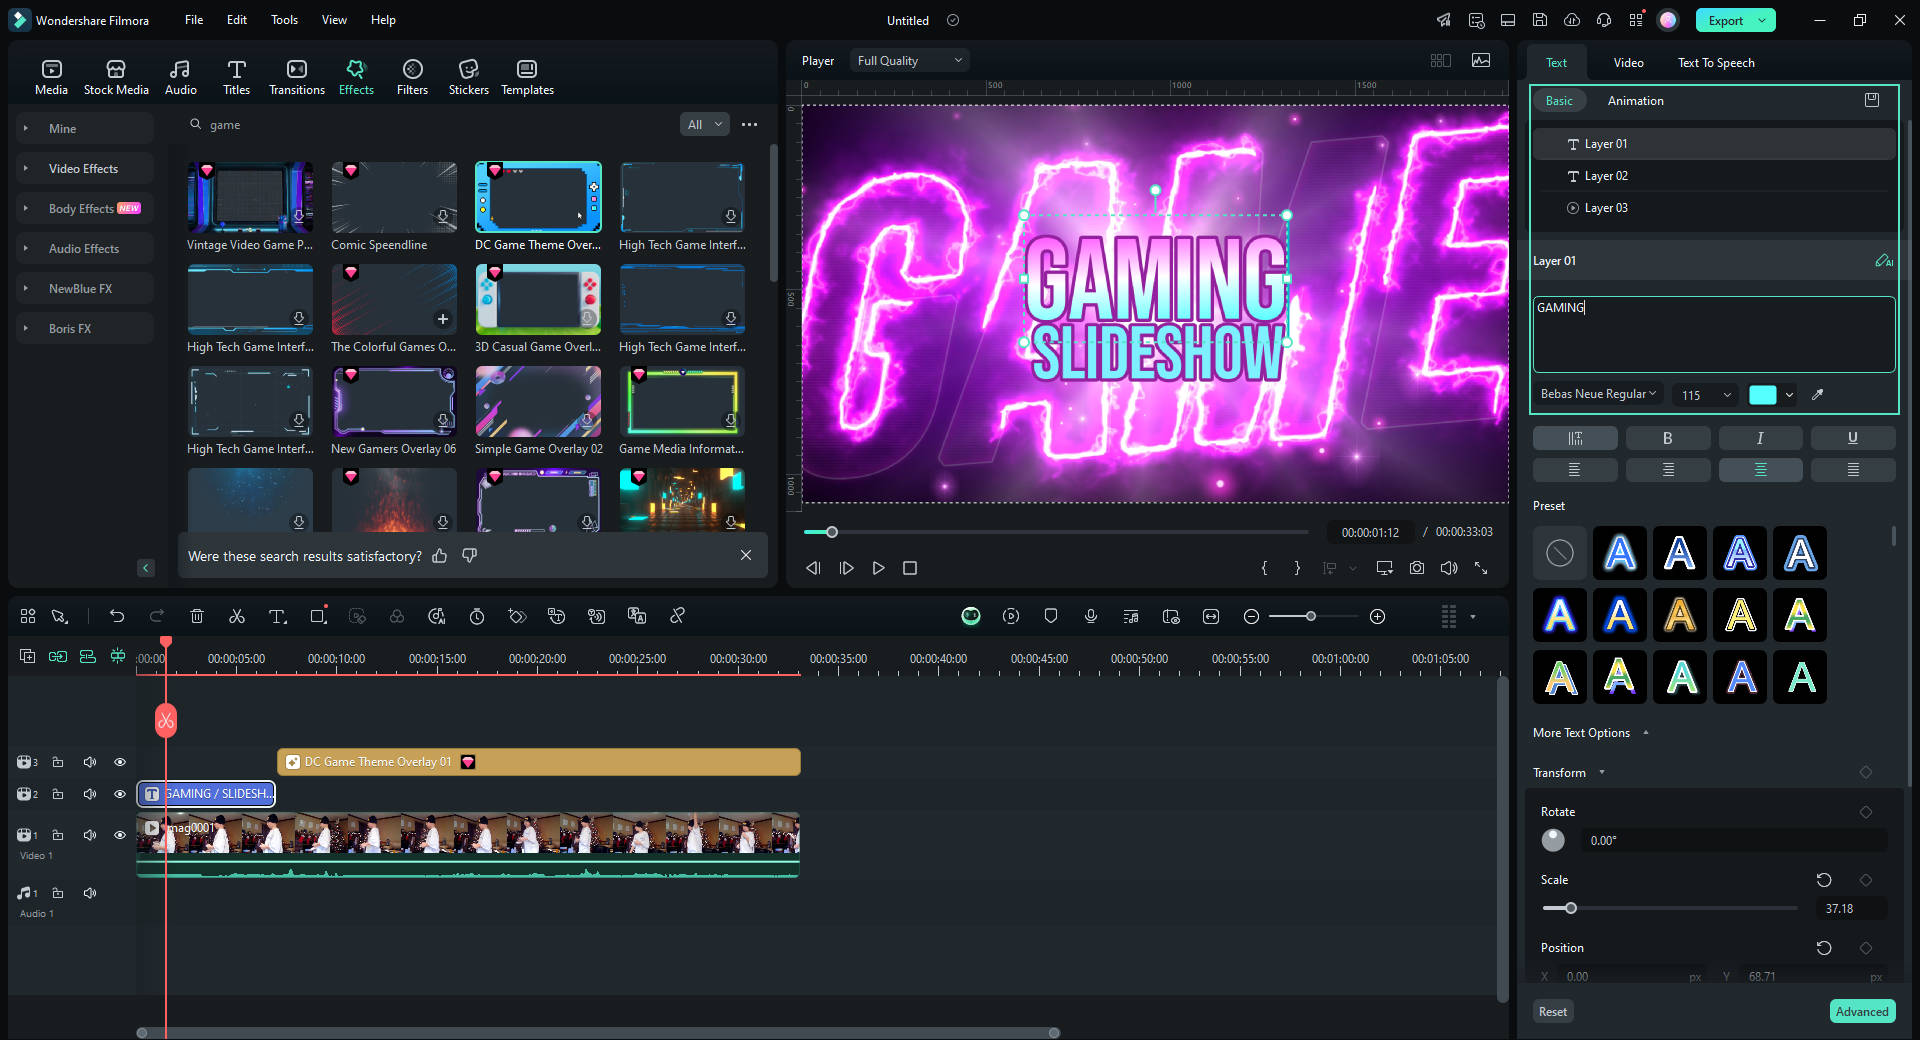Click the voiceover microphone icon
The image size is (1920, 1040).
[x=1091, y=616]
